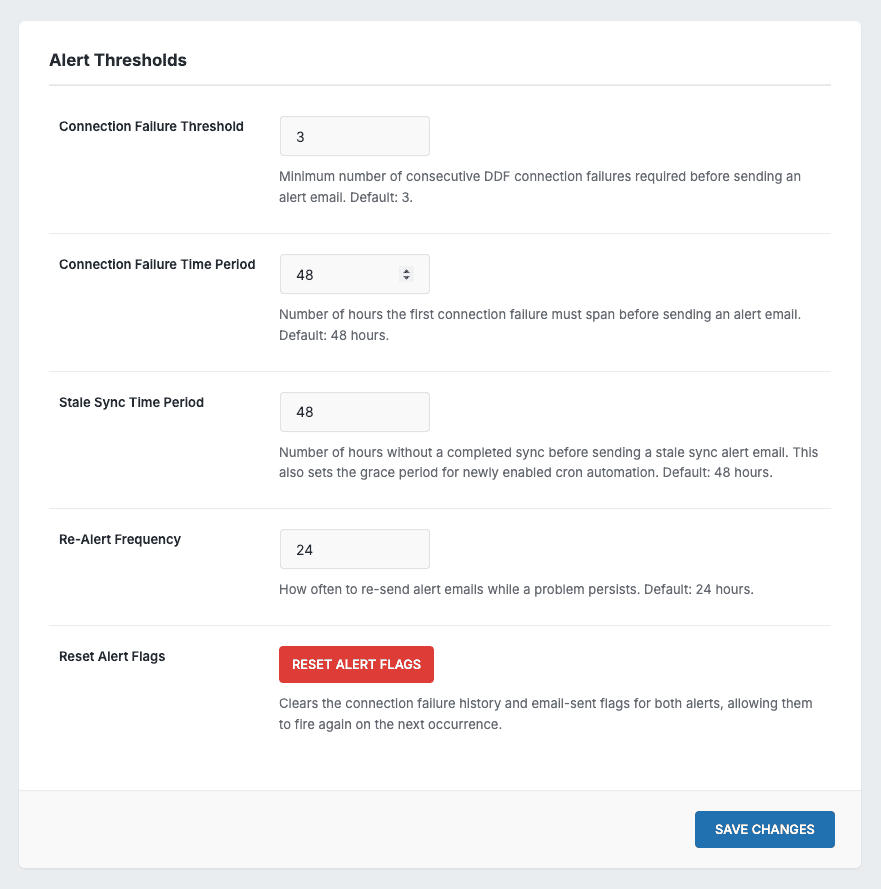
Task: Decrease Connection Failure Time Period with down arrow
Action: pyautogui.click(x=406, y=278)
